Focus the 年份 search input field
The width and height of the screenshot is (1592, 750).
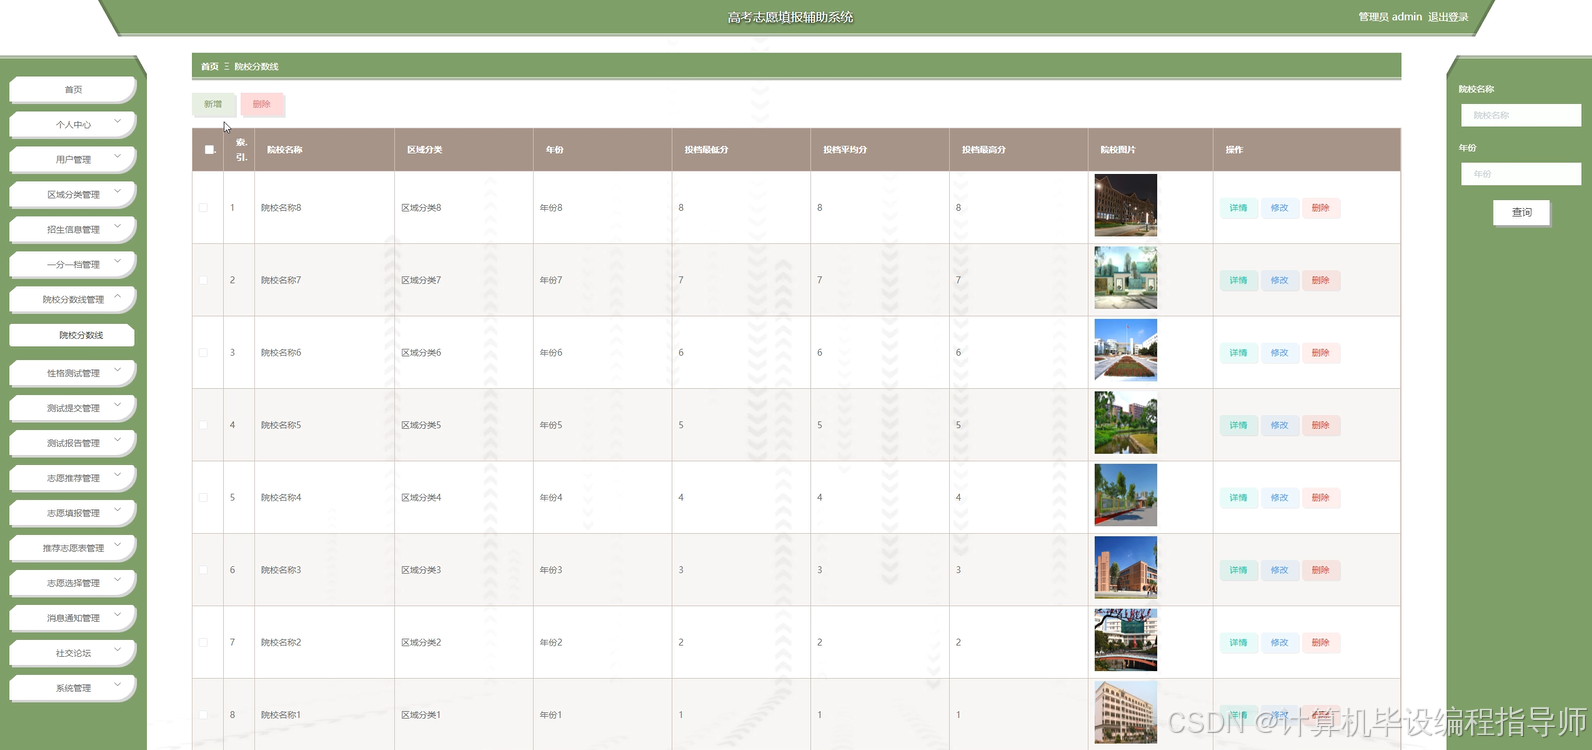(1520, 174)
